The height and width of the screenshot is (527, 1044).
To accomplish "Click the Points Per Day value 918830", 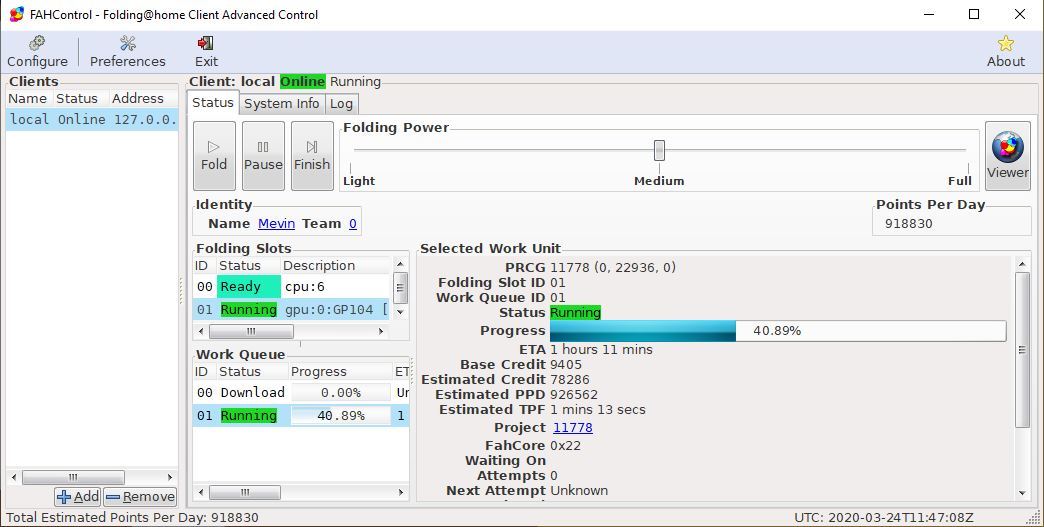I will point(909,224).
